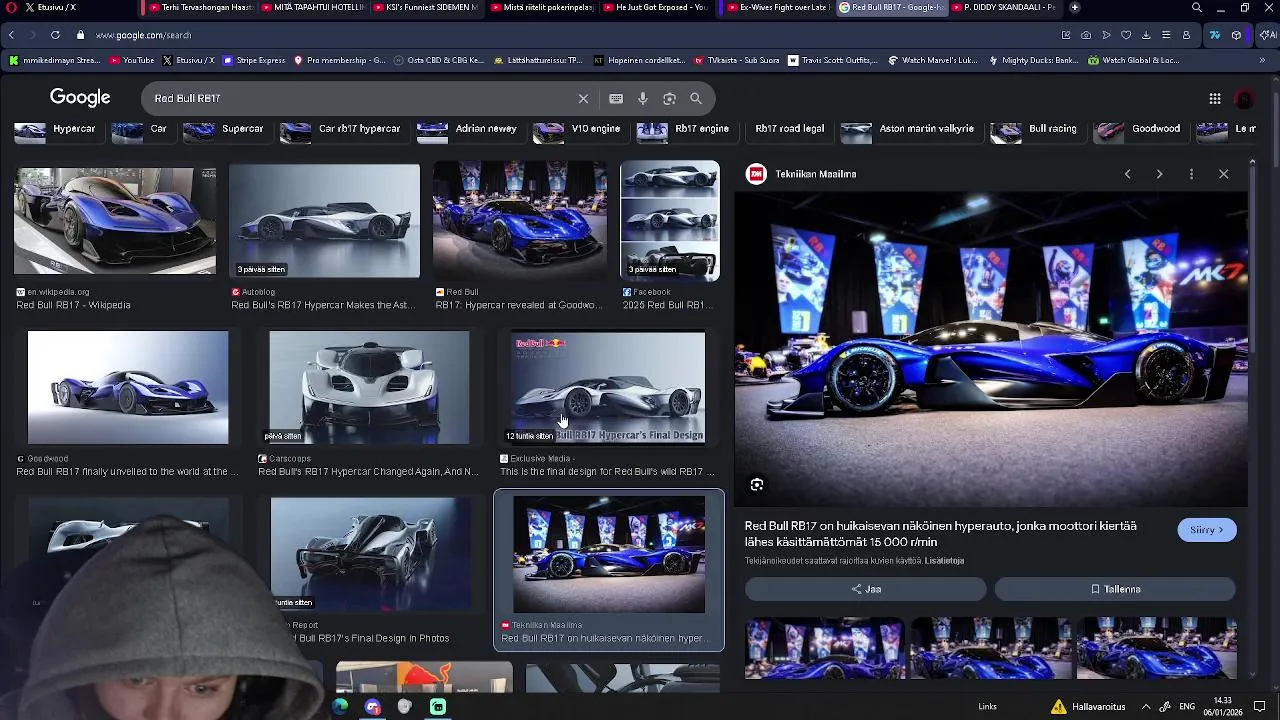Click Siirry button in preview panel
Screen dimensions: 1280x720
[1207, 530]
